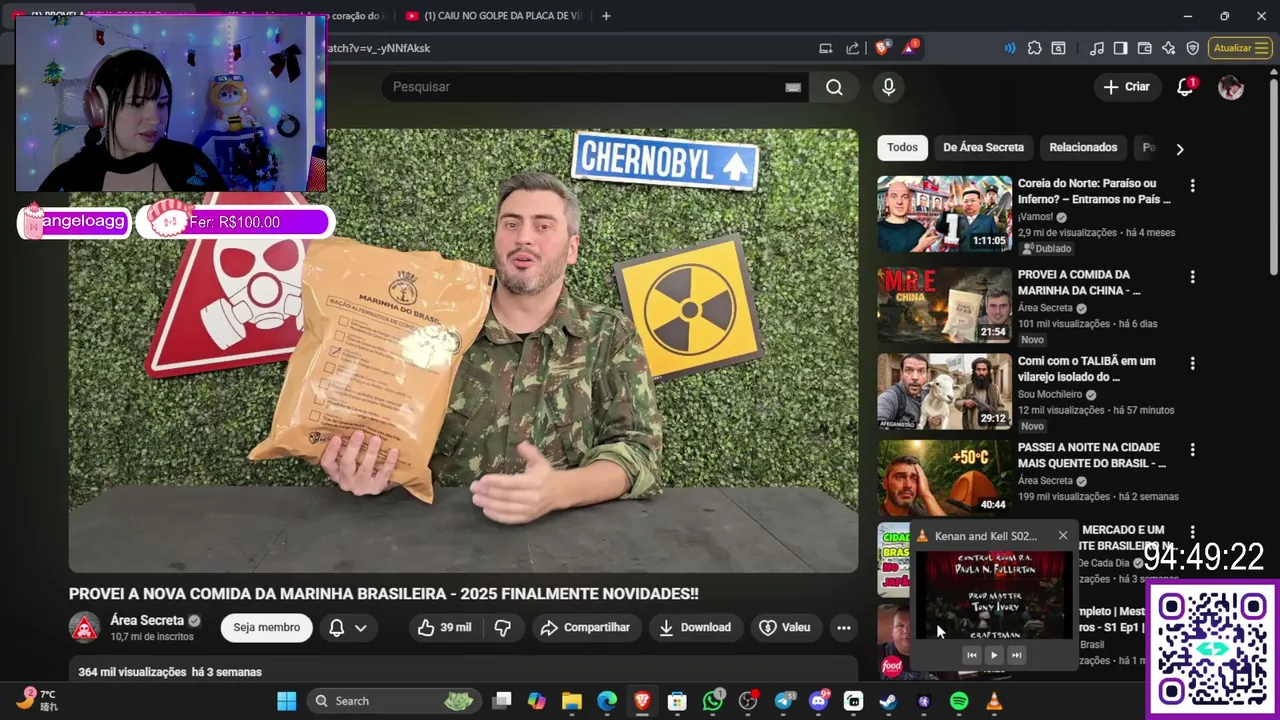Open the Coreia do Norte video thumbnail

tap(945, 214)
